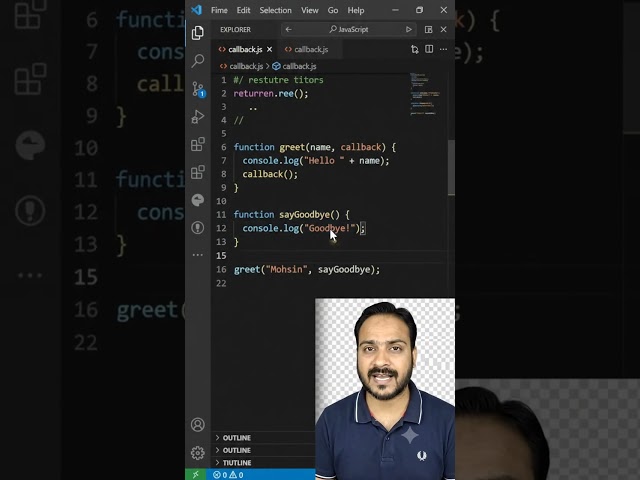Click the comment text on line 1
The height and width of the screenshot is (480, 640).
pos(278,80)
